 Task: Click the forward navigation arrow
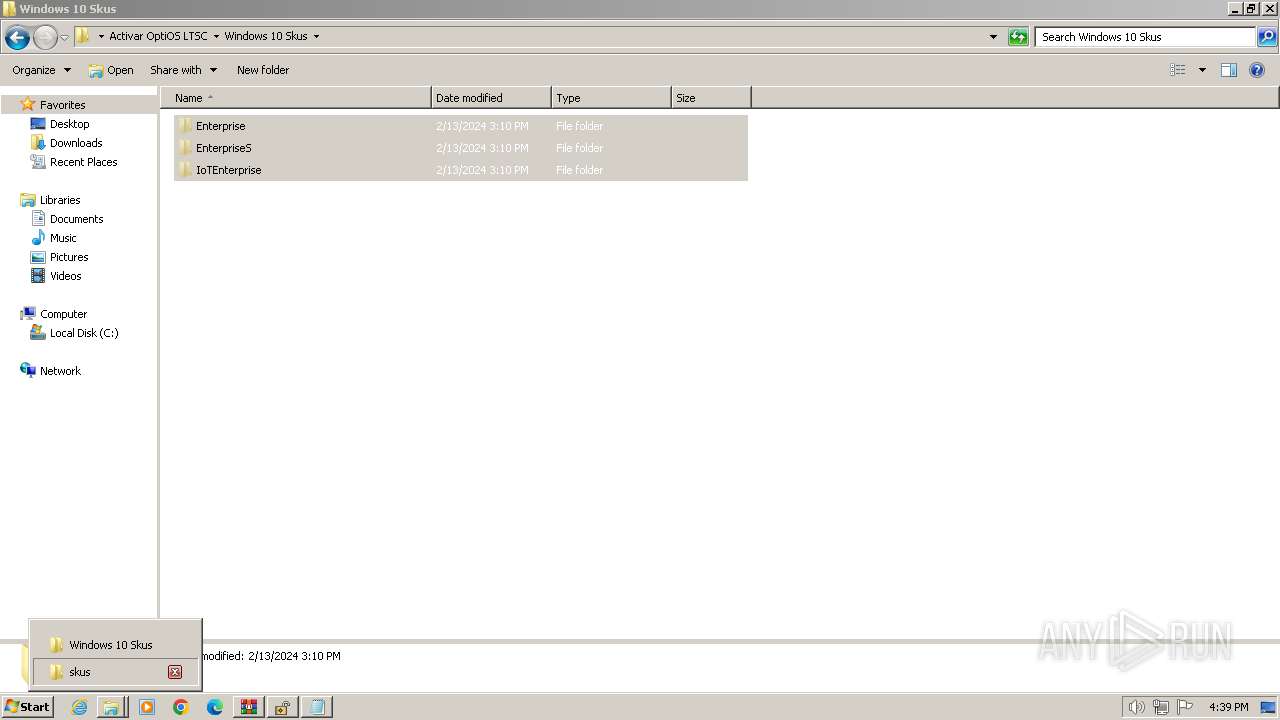click(x=45, y=38)
